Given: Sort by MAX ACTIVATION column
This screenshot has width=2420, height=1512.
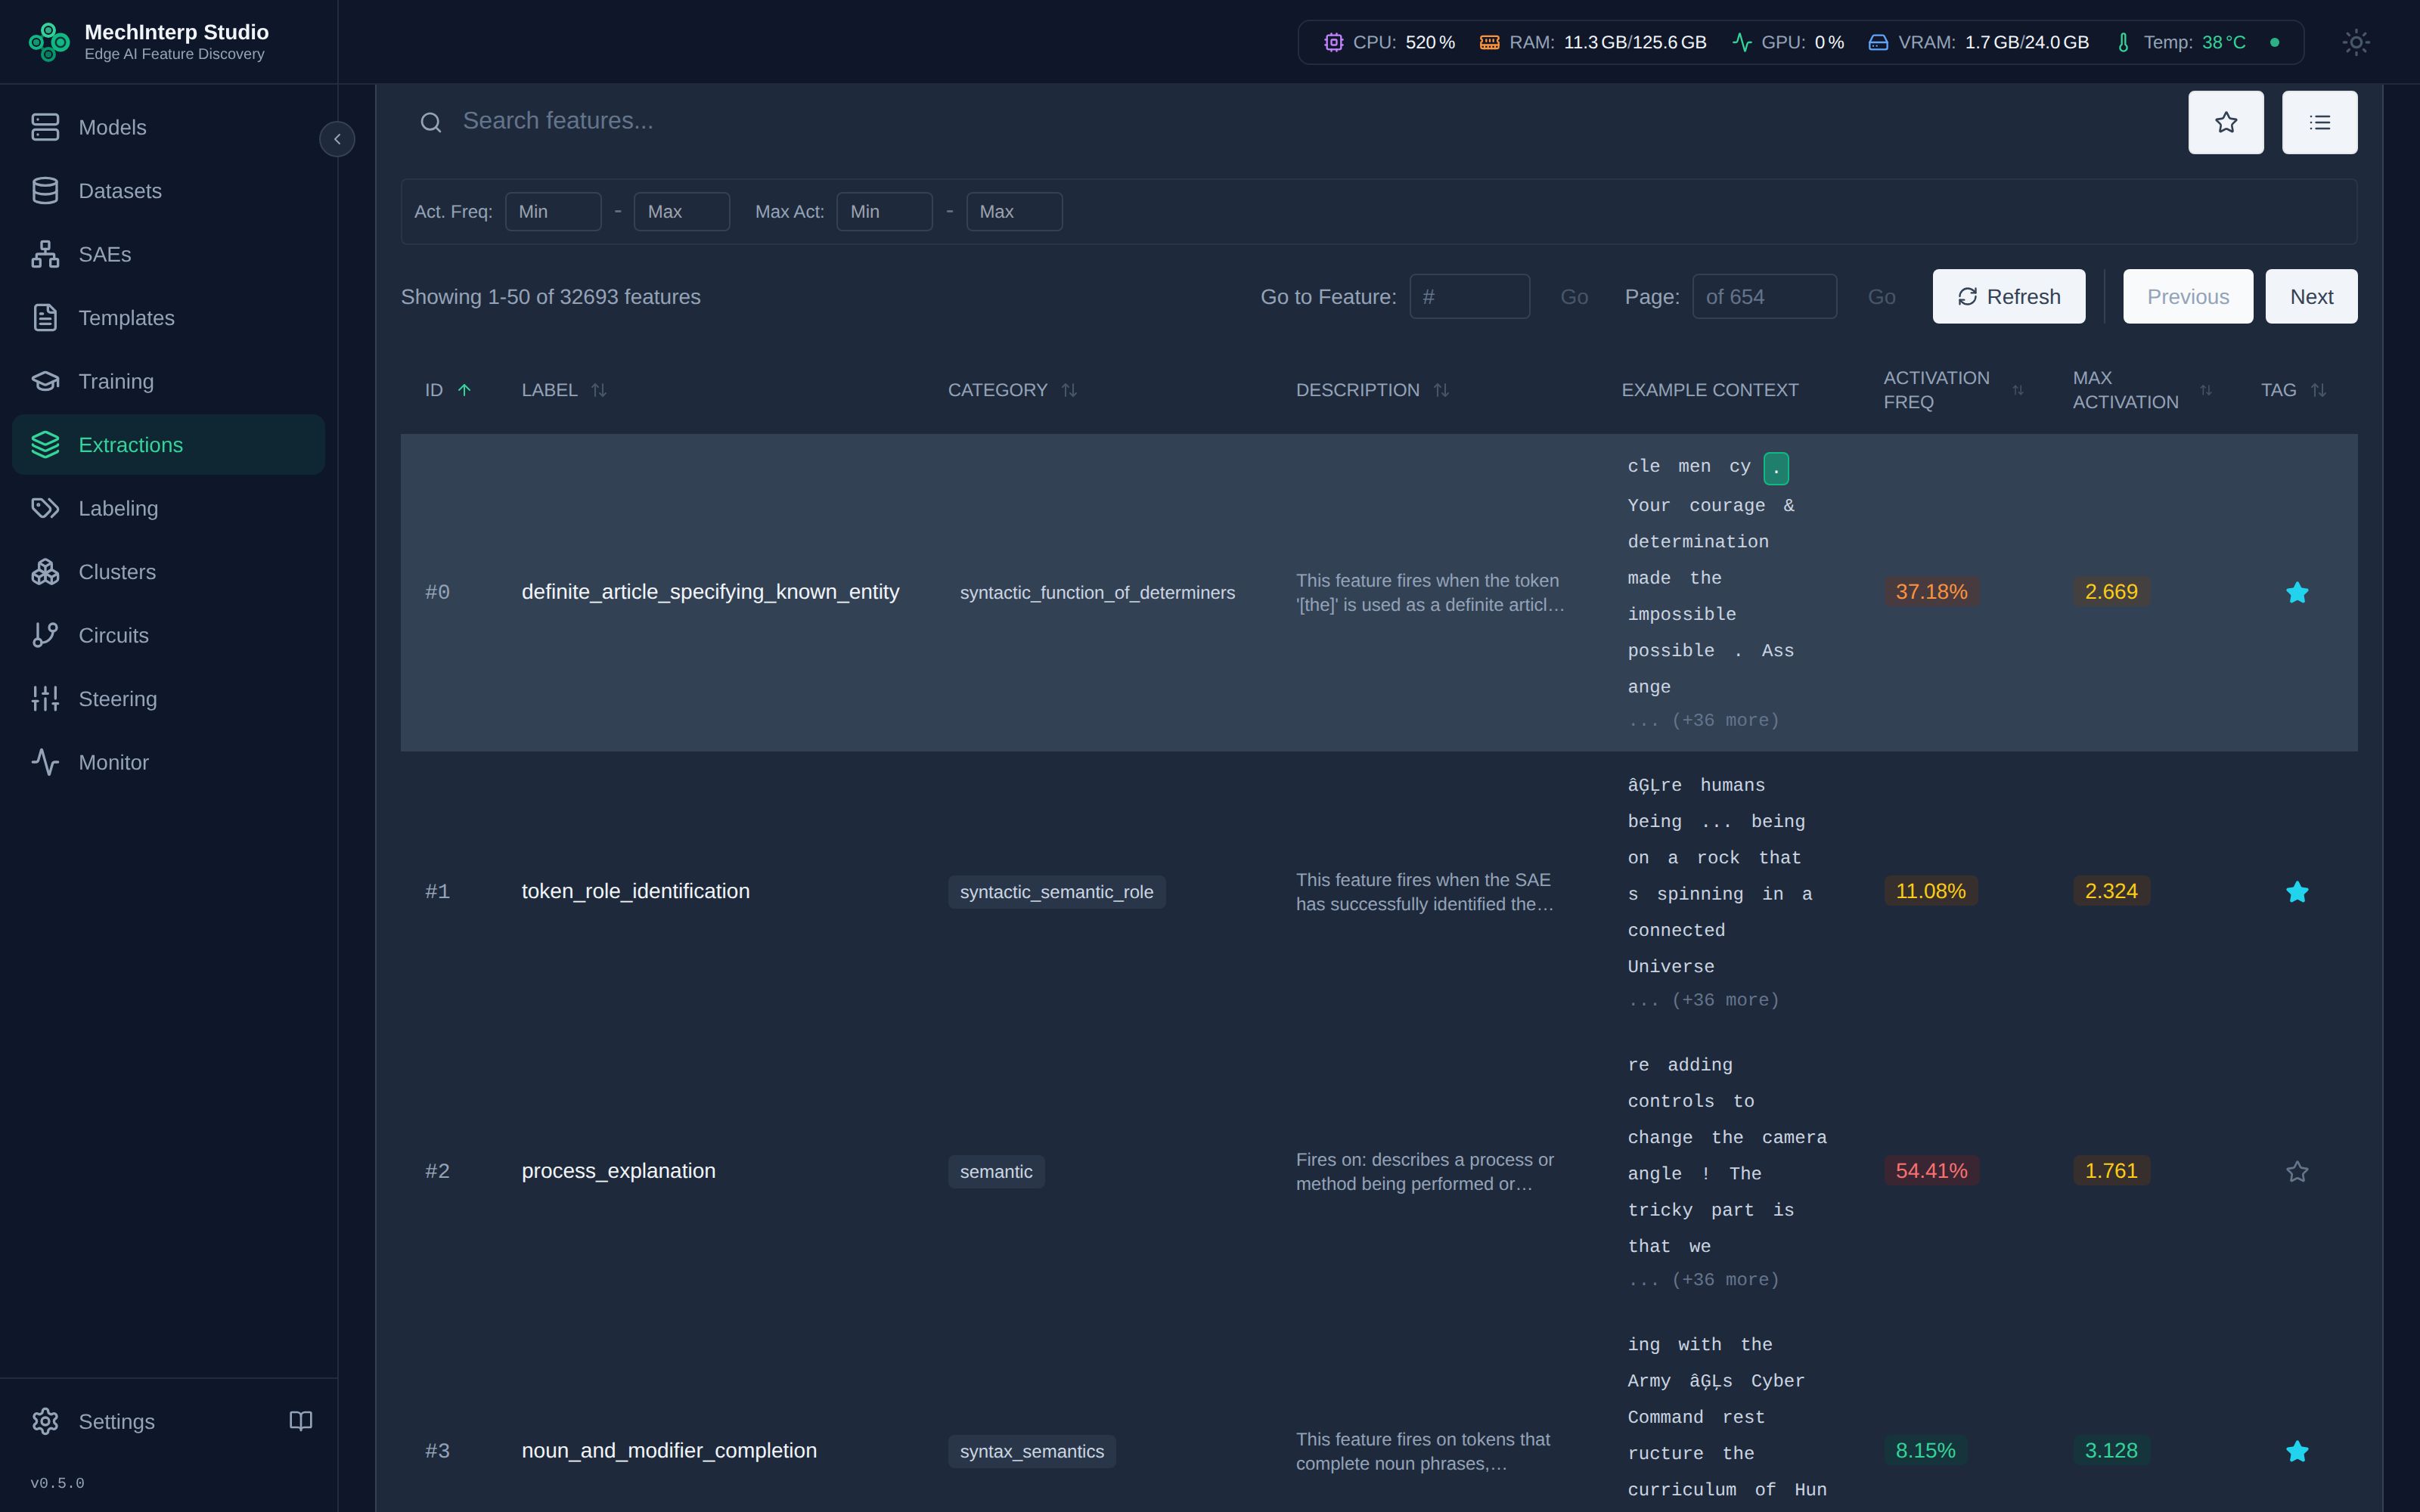Looking at the screenshot, I should pyautogui.click(x=2142, y=390).
